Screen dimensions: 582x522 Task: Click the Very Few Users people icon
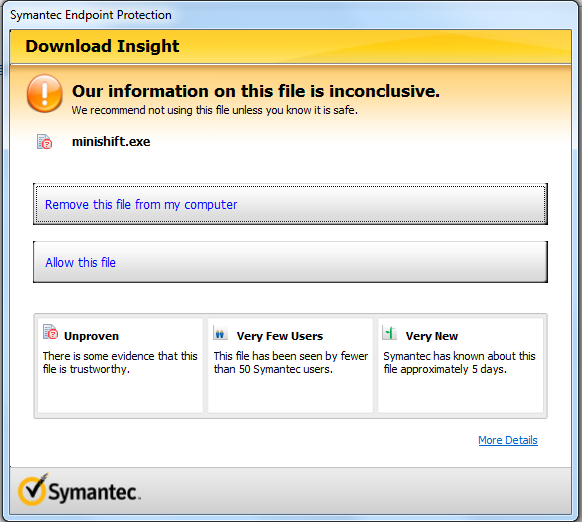[220, 333]
